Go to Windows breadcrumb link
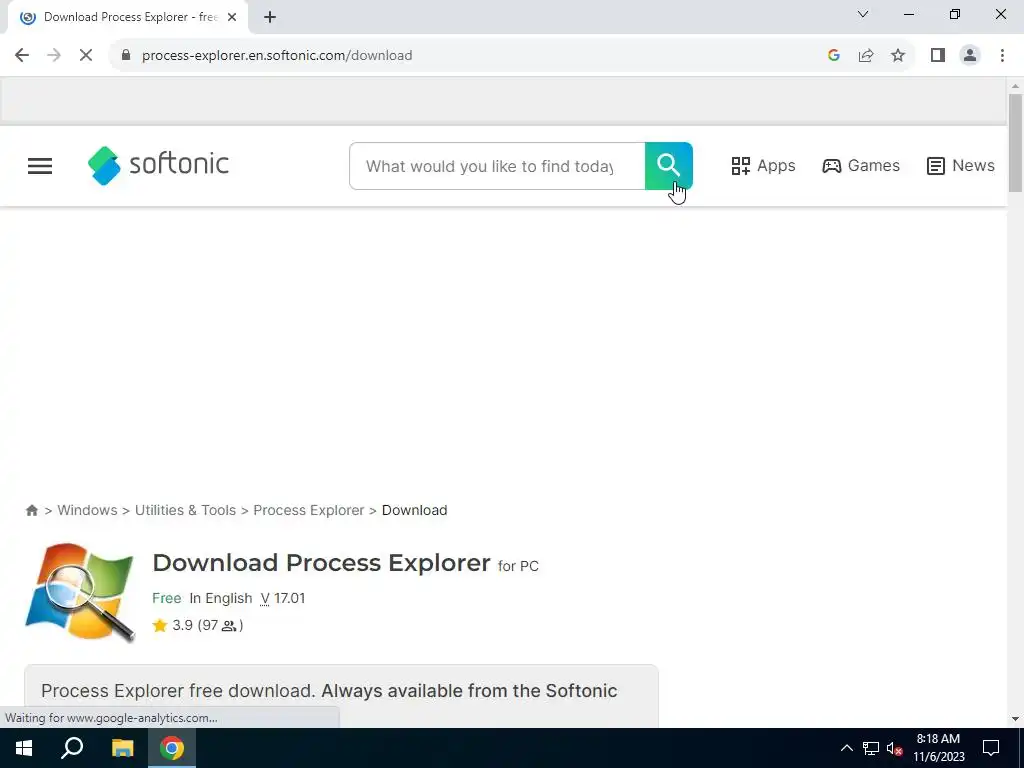The width and height of the screenshot is (1024, 768). [x=88, y=510]
